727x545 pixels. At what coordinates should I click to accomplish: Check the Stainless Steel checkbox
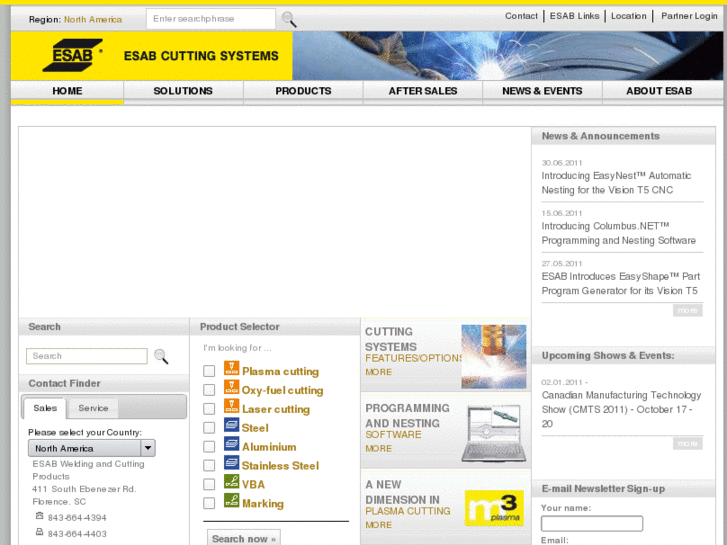[x=209, y=465]
